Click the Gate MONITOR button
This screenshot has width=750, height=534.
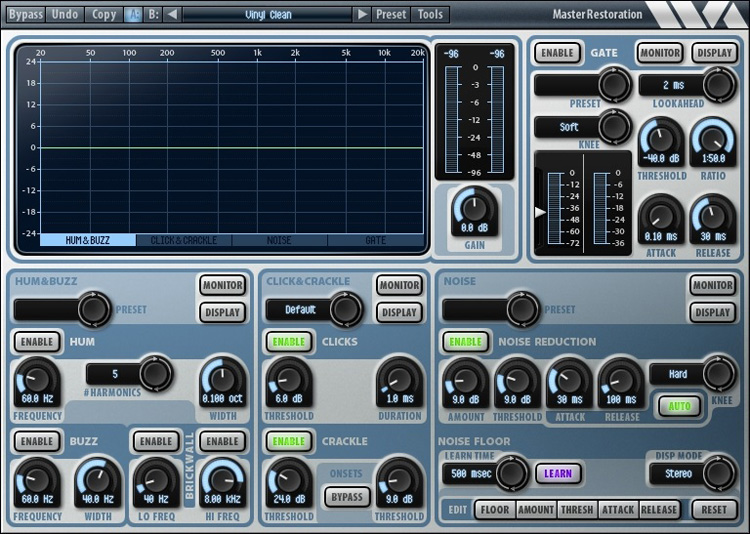[660, 53]
